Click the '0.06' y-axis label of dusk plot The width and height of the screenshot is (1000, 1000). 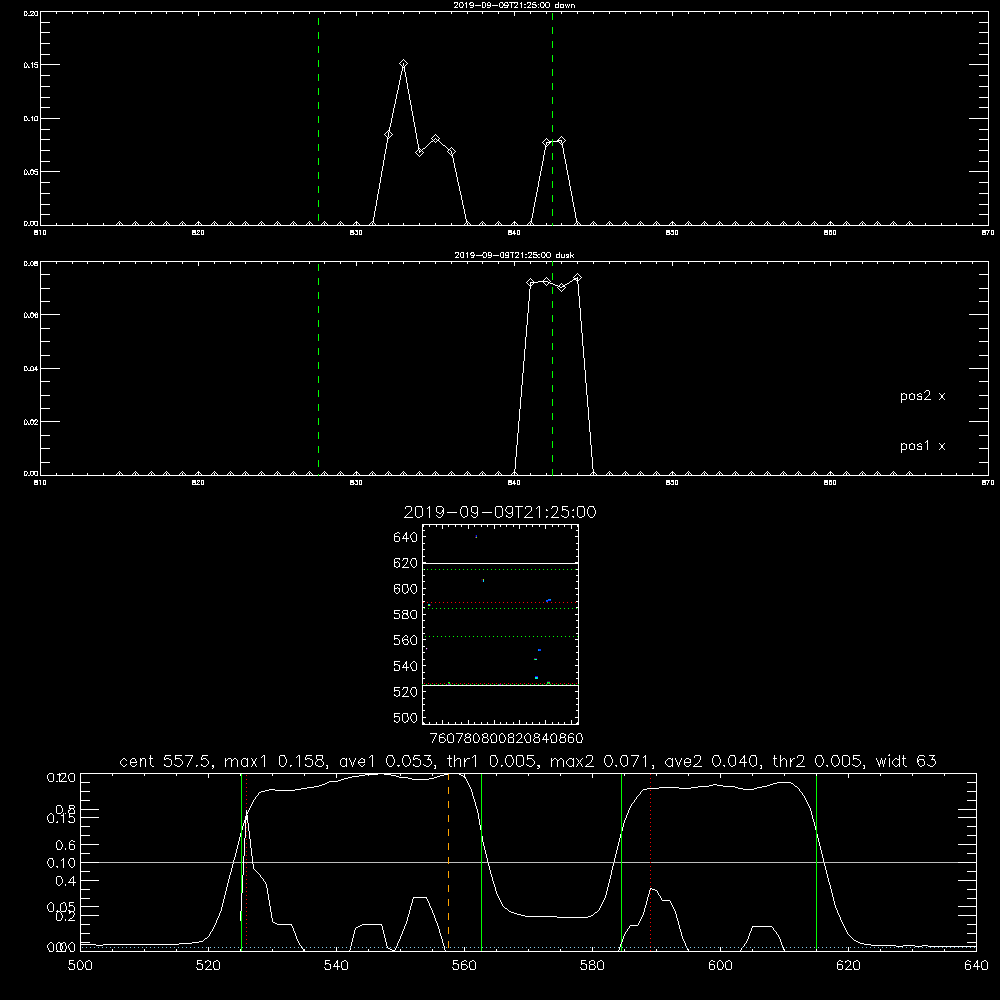tap(31, 315)
